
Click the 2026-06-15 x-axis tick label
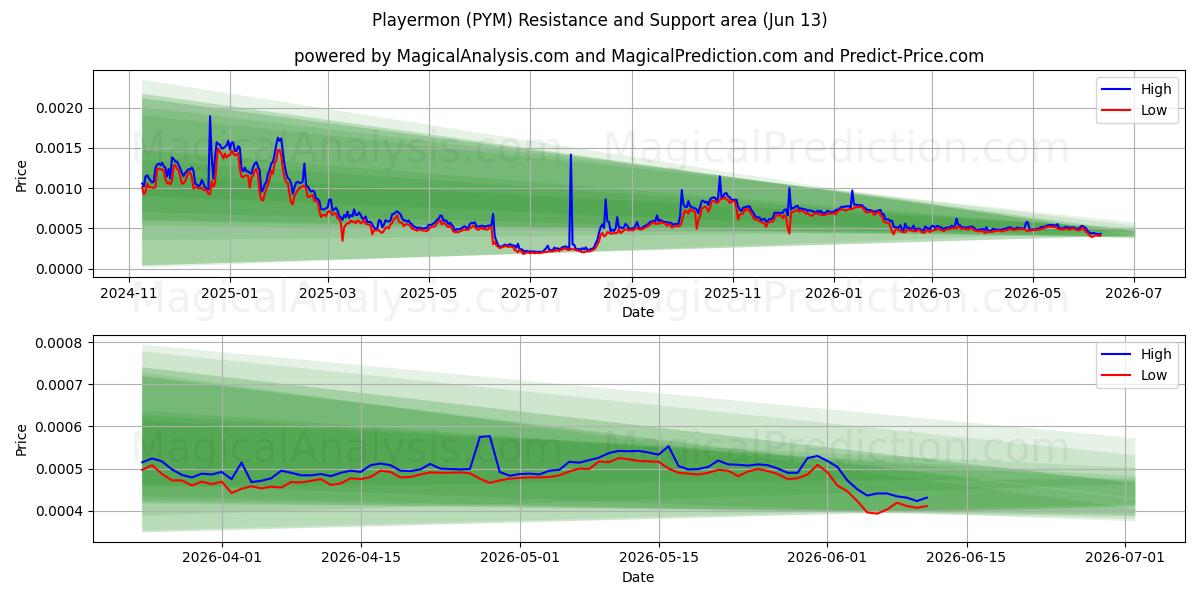[965, 558]
